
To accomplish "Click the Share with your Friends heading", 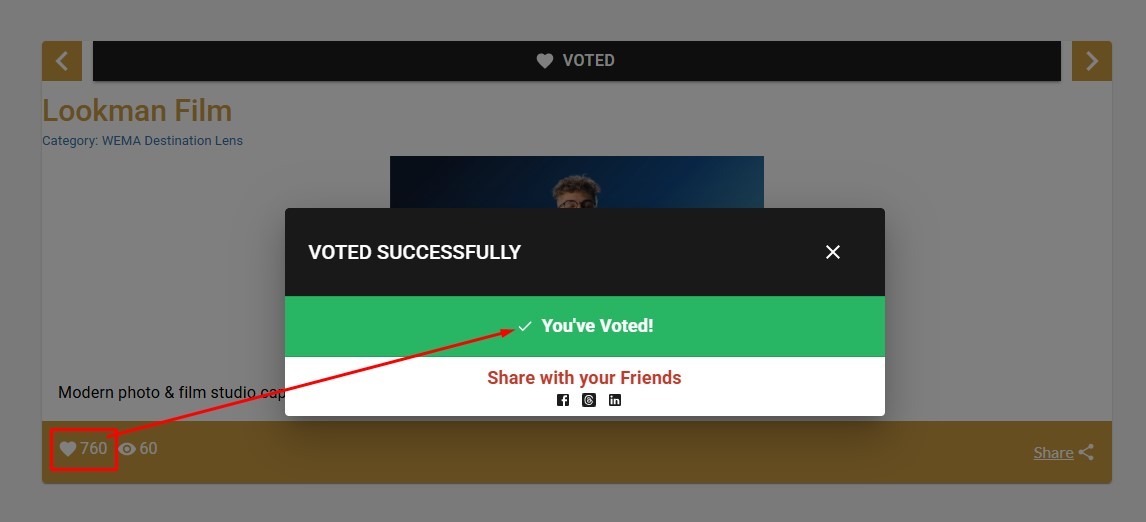I will [x=584, y=378].
